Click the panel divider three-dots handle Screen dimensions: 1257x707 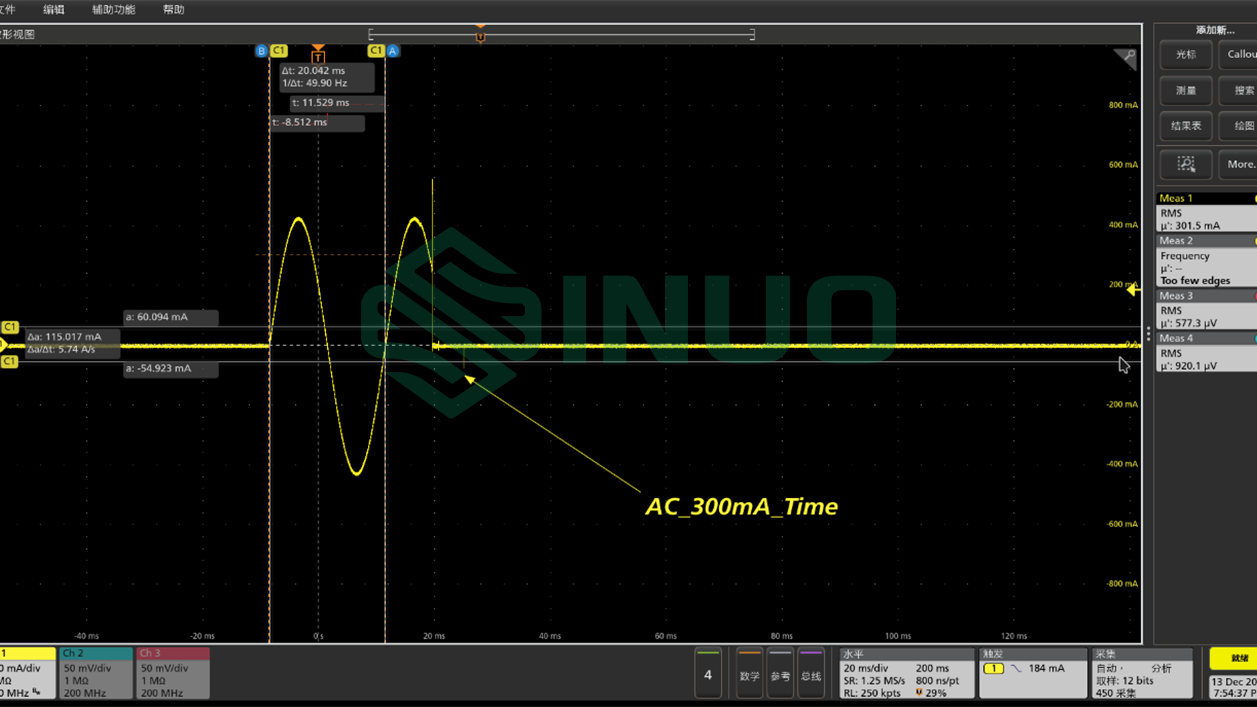(x=1148, y=334)
